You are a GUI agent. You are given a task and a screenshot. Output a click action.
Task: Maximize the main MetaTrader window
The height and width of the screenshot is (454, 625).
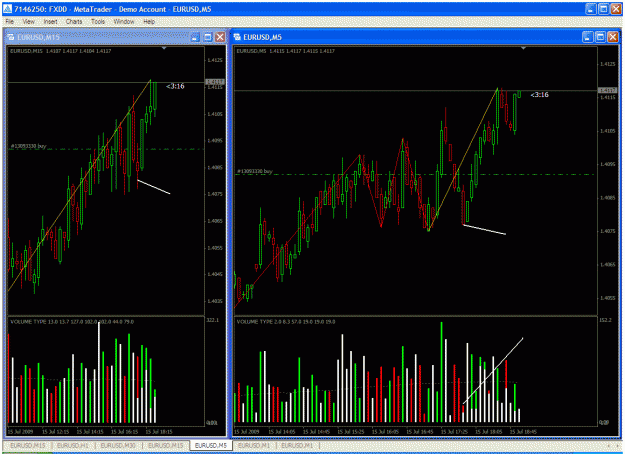click(603, 9)
